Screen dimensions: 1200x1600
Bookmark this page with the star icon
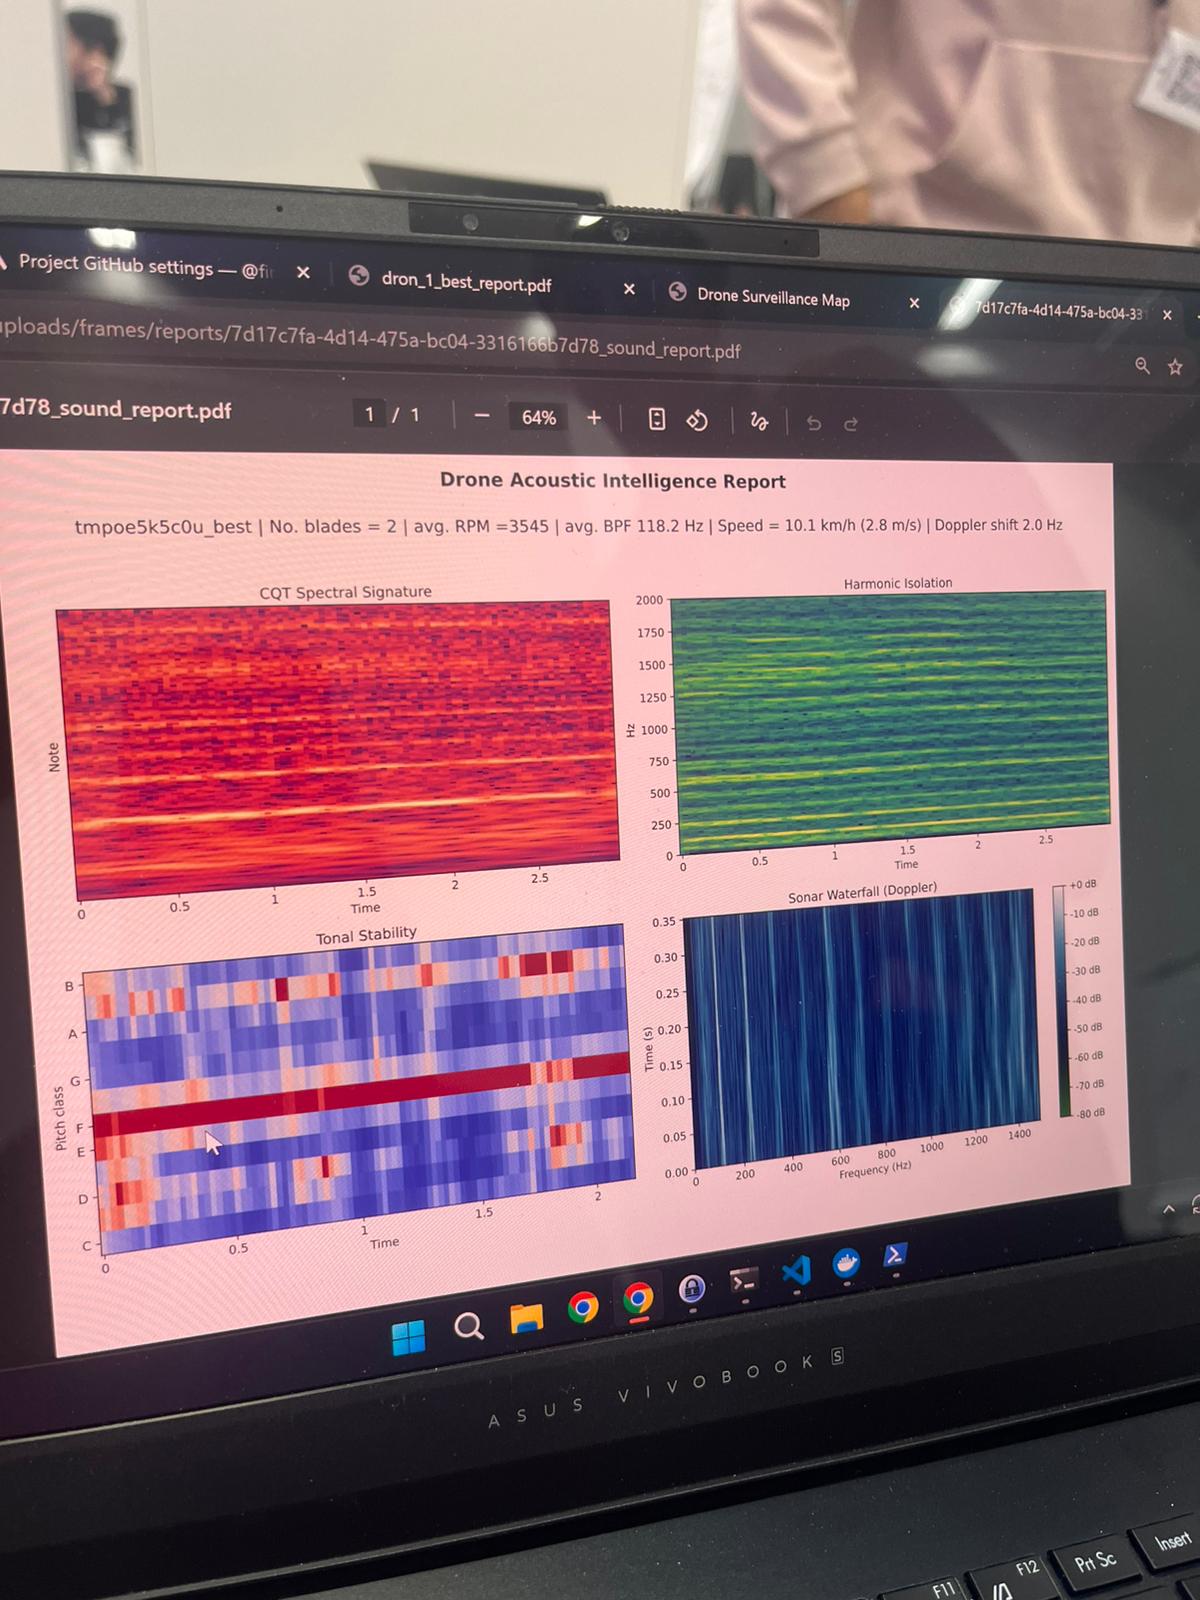click(x=1175, y=367)
